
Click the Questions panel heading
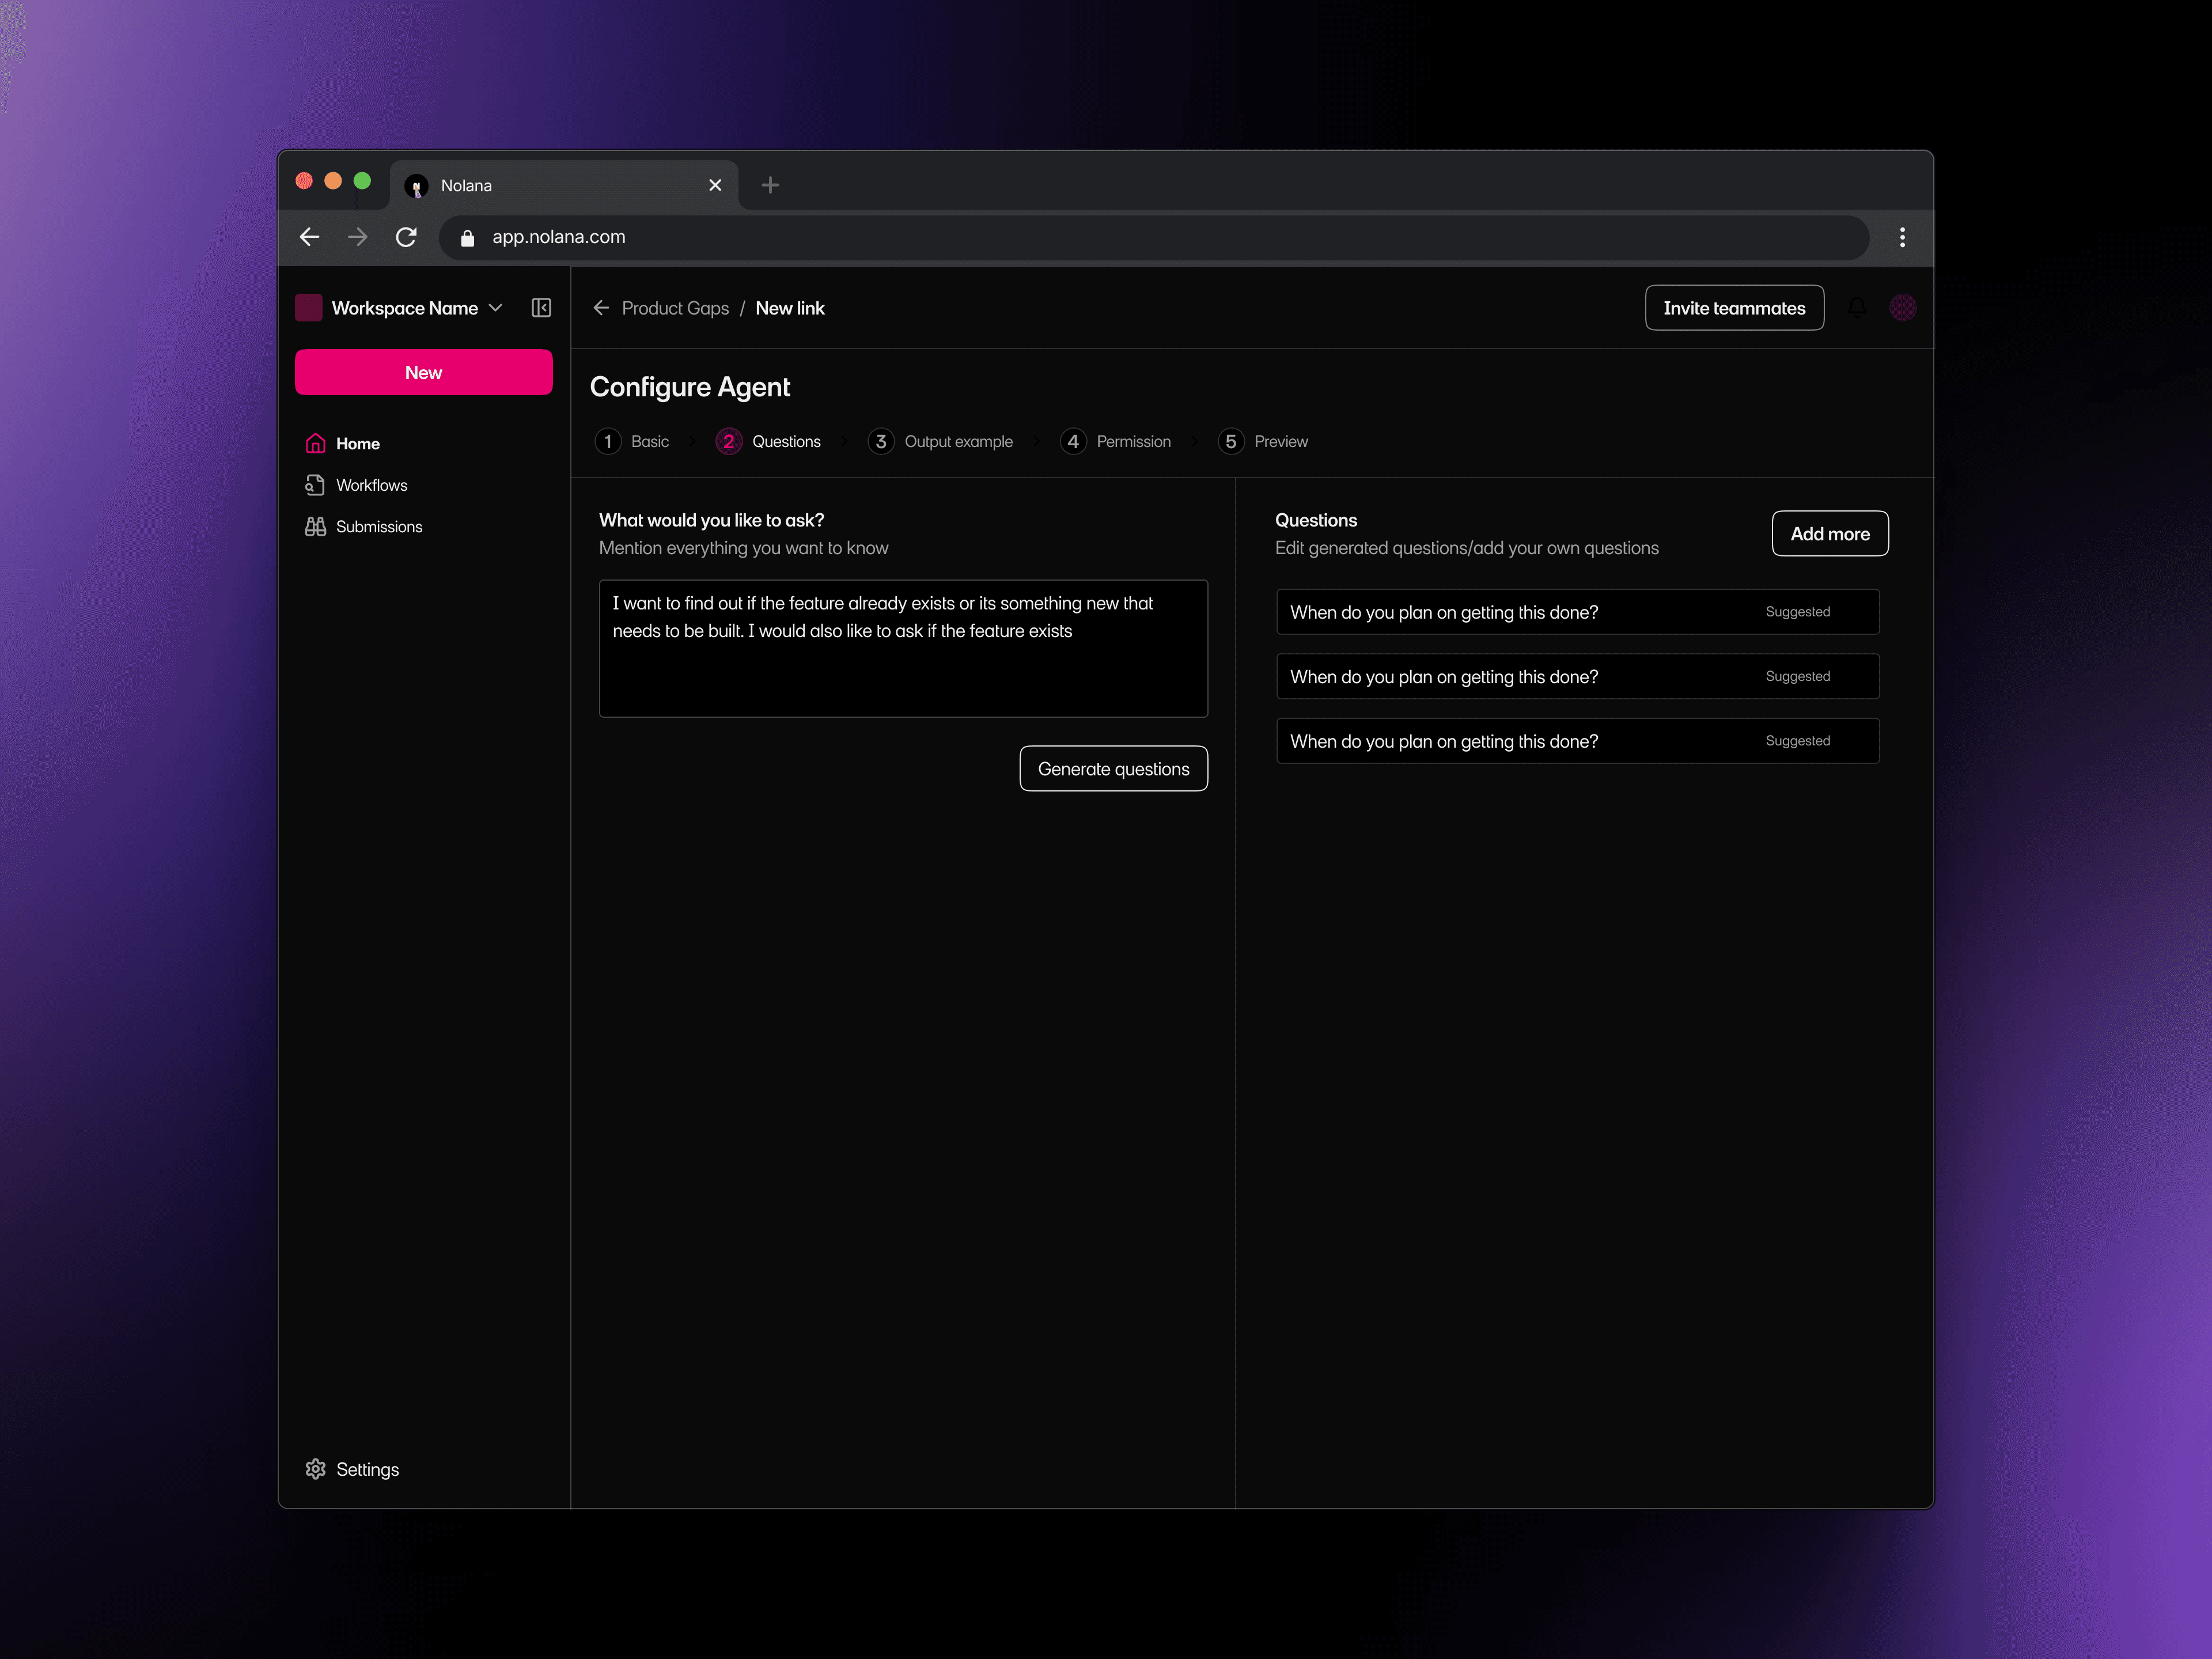tap(1315, 520)
